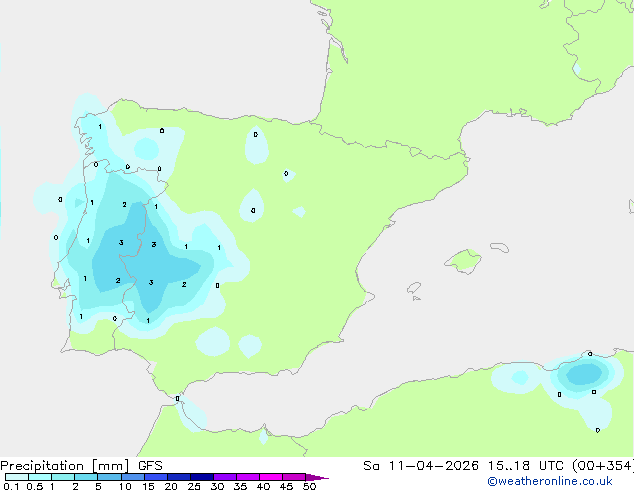
Task: Click the 30 to 35 mm purple swatch
Action: (x=225, y=477)
